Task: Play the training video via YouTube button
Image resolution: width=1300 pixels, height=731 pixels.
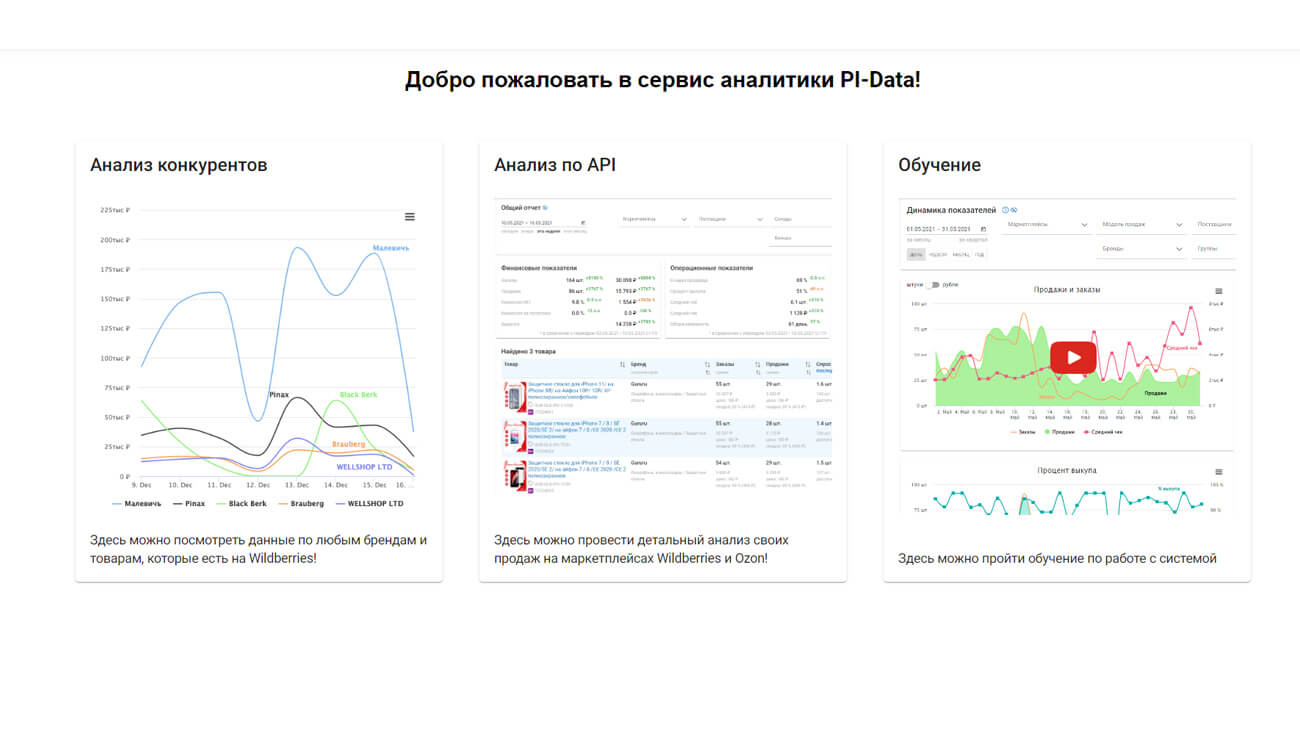Action: point(1072,357)
